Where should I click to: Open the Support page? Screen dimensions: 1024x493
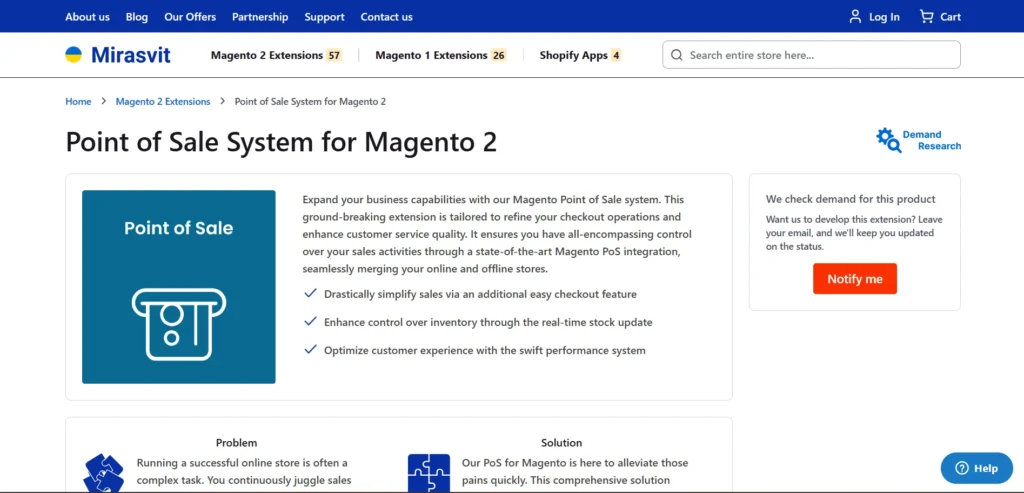pyautogui.click(x=325, y=17)
